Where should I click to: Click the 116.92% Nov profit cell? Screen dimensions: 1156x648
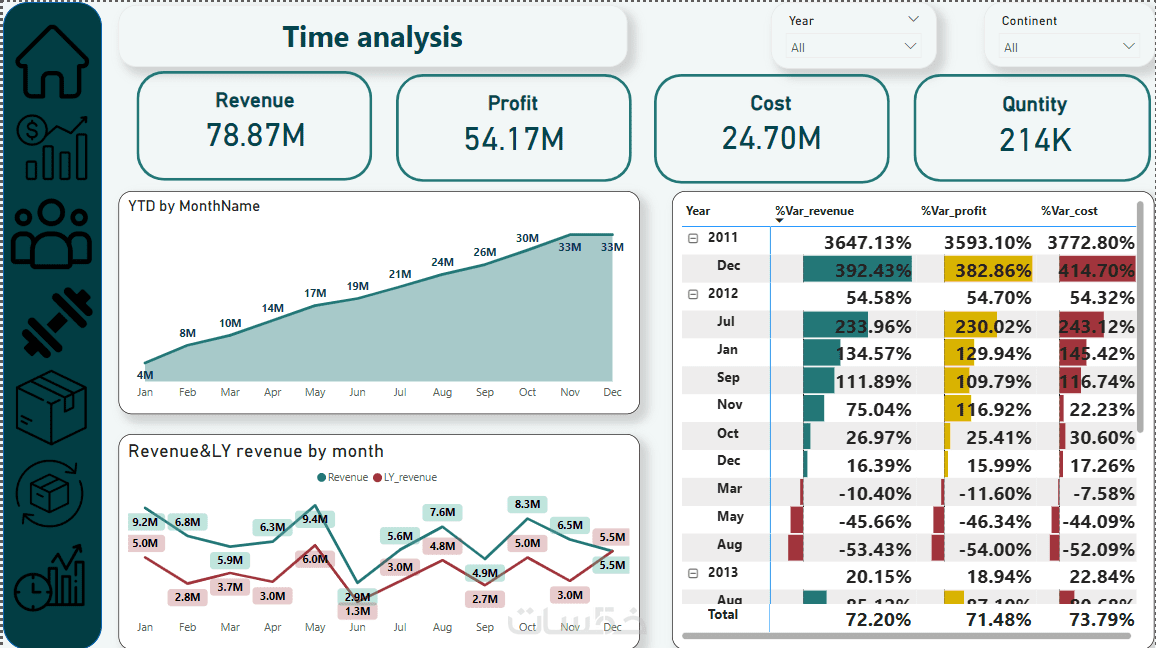click(x=993, y=409)
